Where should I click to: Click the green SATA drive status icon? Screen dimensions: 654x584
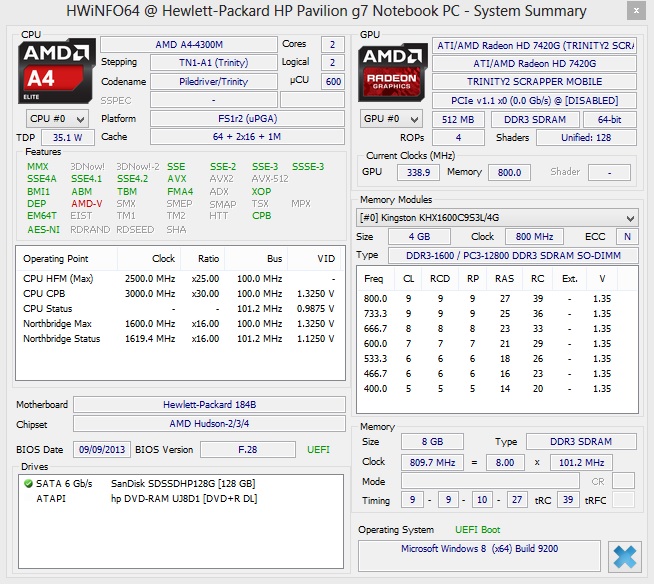click(x=28, y=483)
